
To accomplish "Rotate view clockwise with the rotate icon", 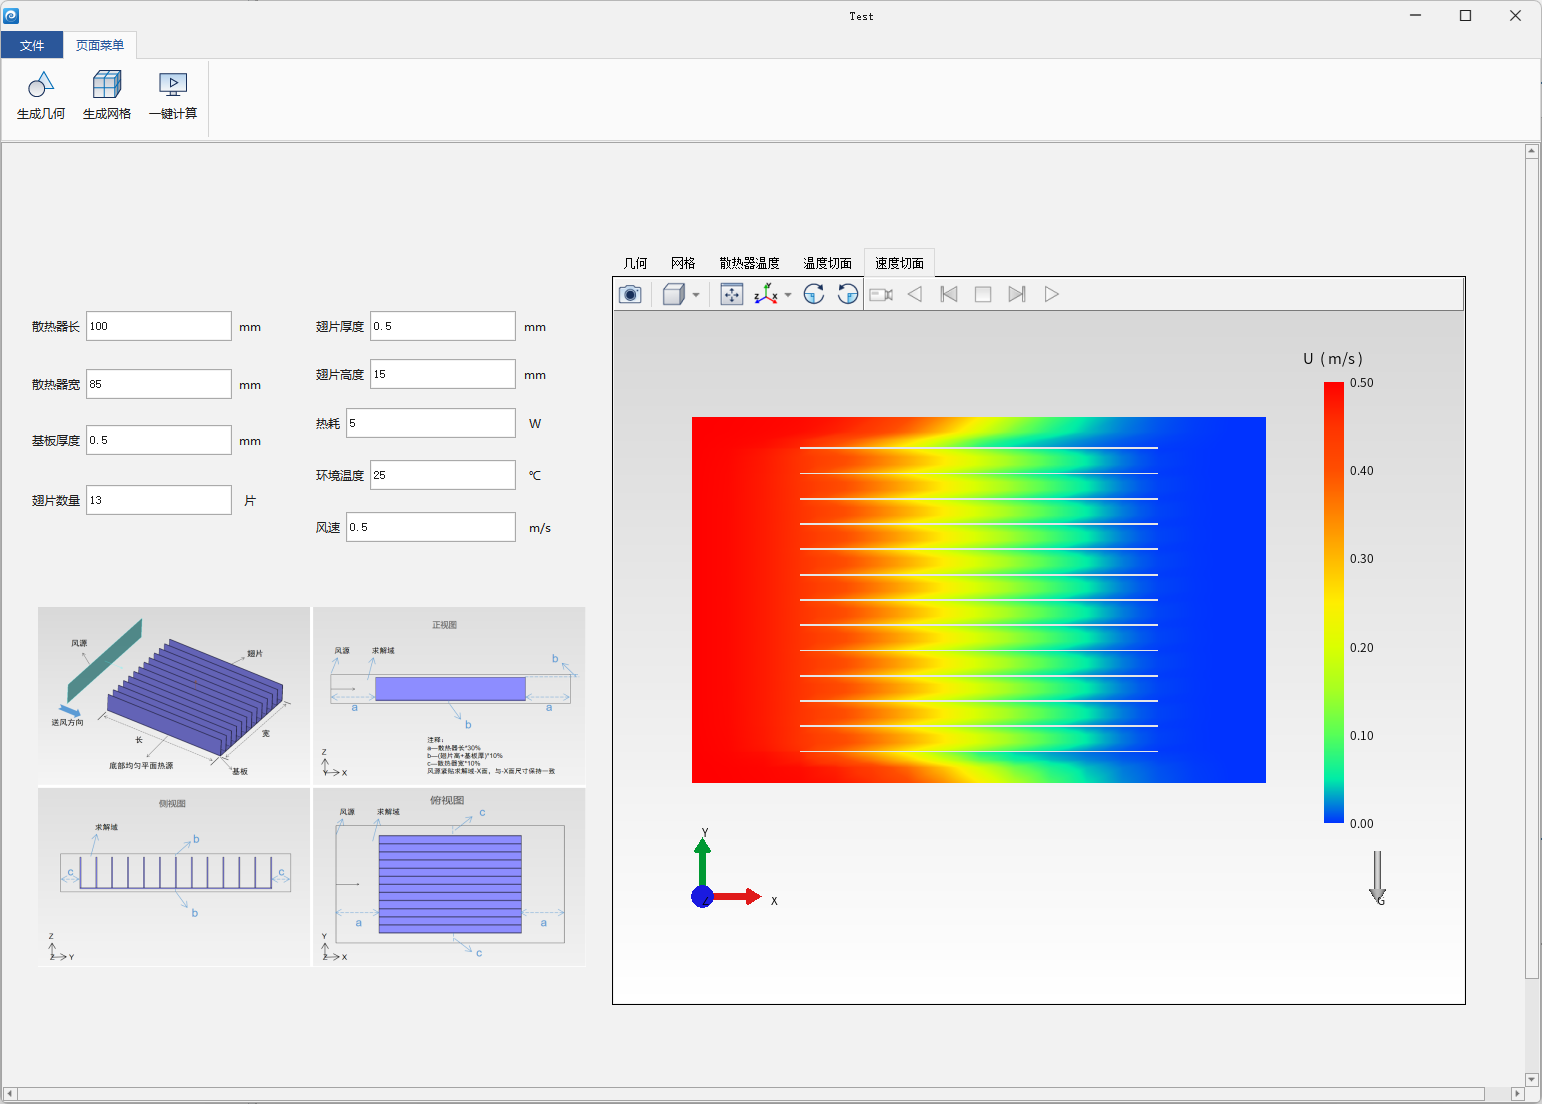I will pos(814,294).
